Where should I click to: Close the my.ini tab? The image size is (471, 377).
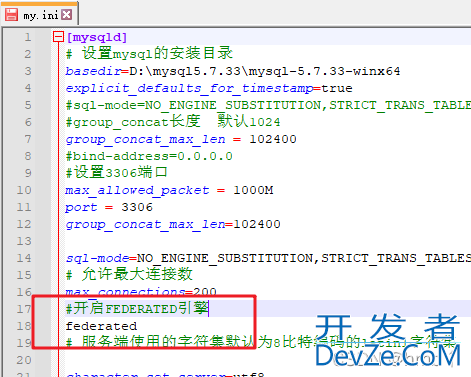(x=67, y=14)
